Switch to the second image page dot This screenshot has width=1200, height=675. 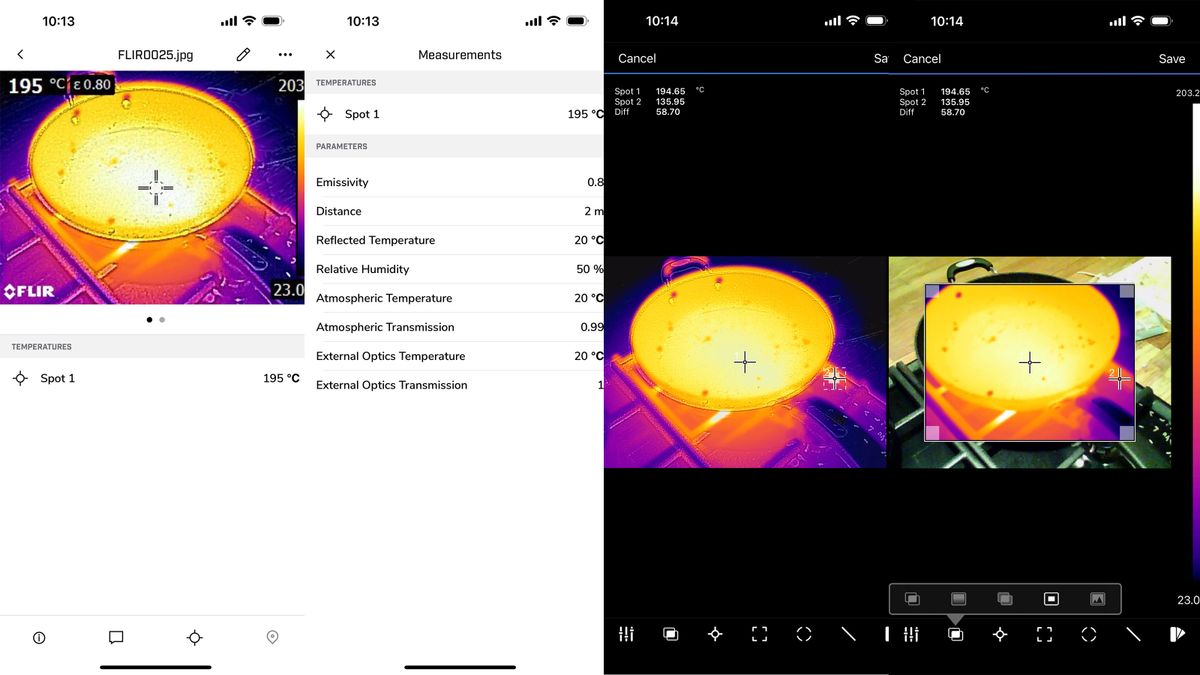click(162, 319)
